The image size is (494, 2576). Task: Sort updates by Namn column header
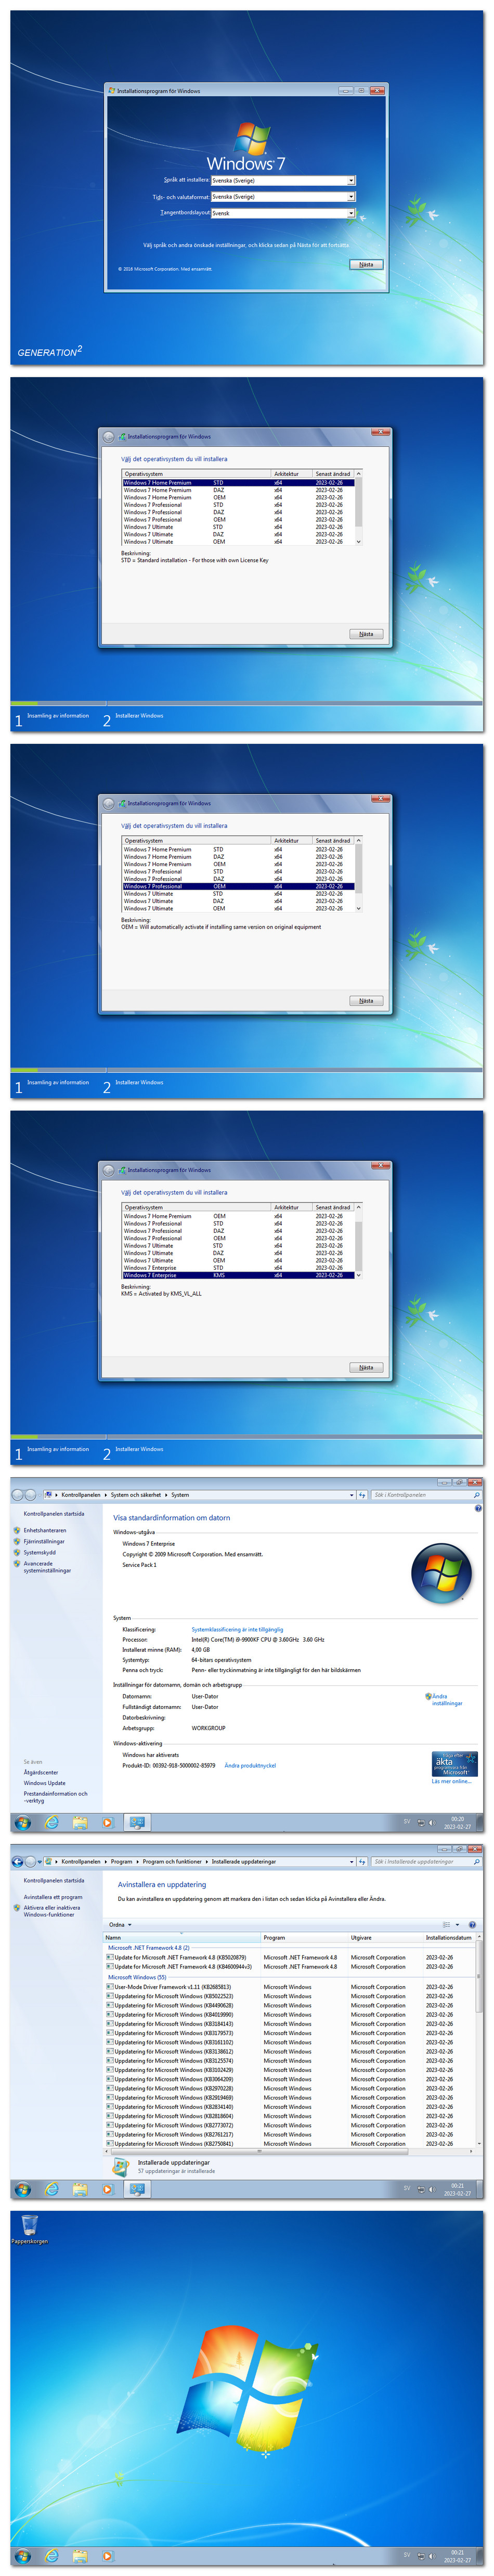tap(182, 1937)
